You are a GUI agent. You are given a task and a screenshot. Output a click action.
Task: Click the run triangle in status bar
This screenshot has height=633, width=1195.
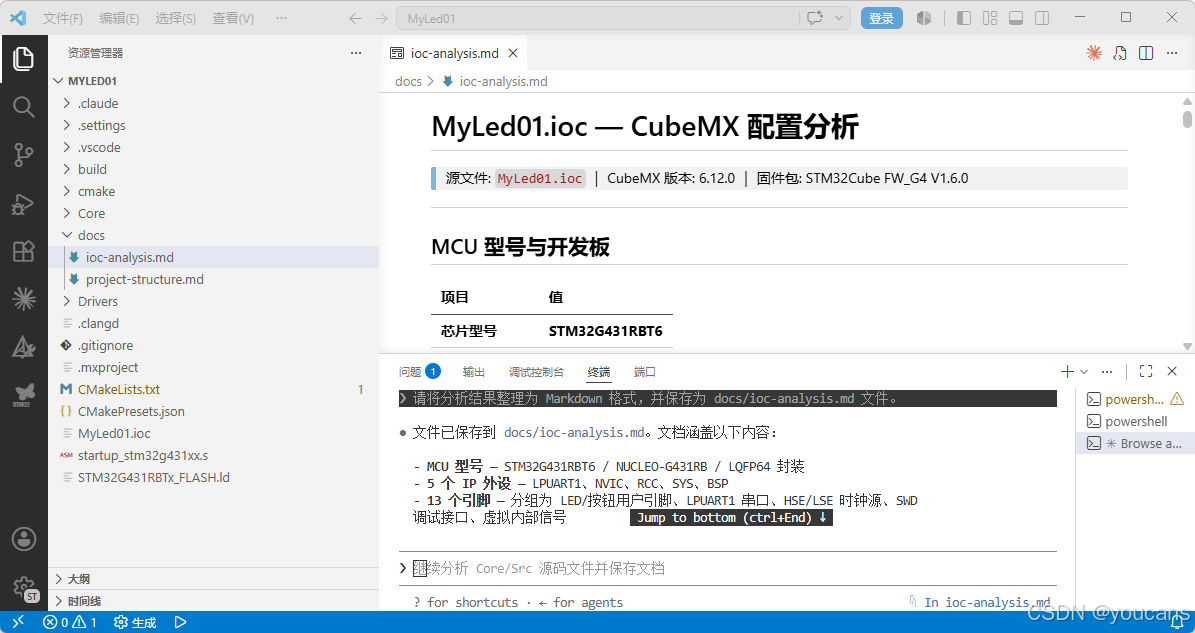click(181, 622)
